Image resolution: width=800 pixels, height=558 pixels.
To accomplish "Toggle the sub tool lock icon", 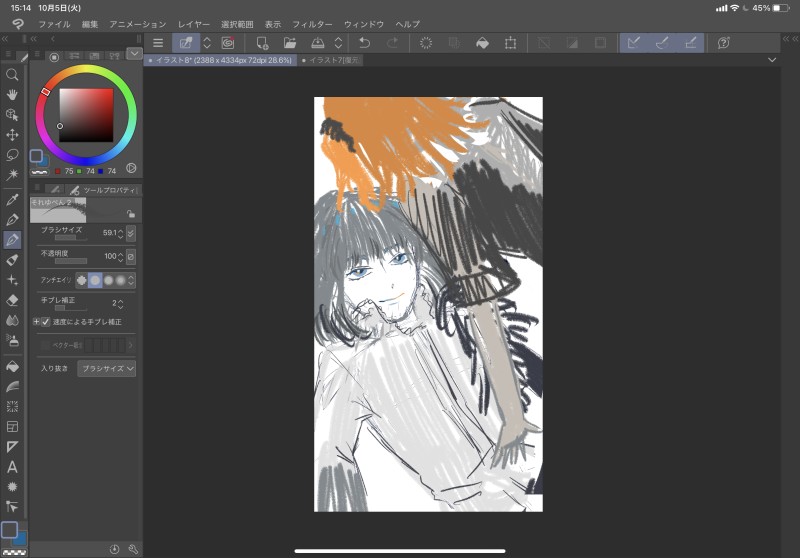I will pos(131,214).
